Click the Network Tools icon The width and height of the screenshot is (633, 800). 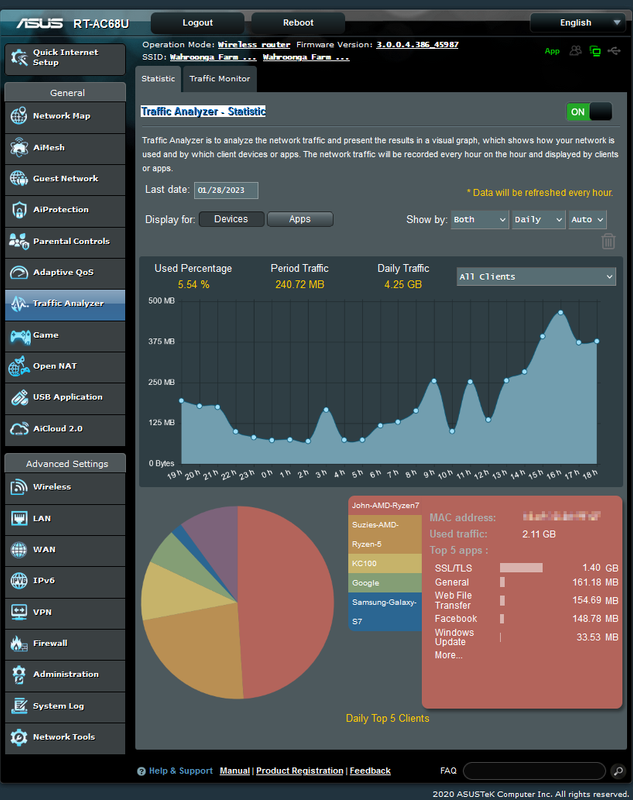(19, 737)
